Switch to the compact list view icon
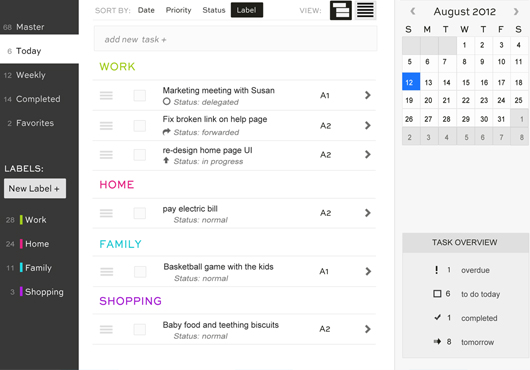Viewport: 530px width, 370px height. pyautogui.click(x=365, y=10)
